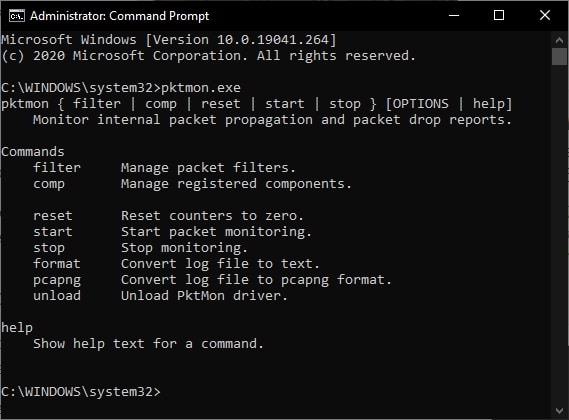
Task: Click the 'comp' command in Commands list
Action: point(49,184)
